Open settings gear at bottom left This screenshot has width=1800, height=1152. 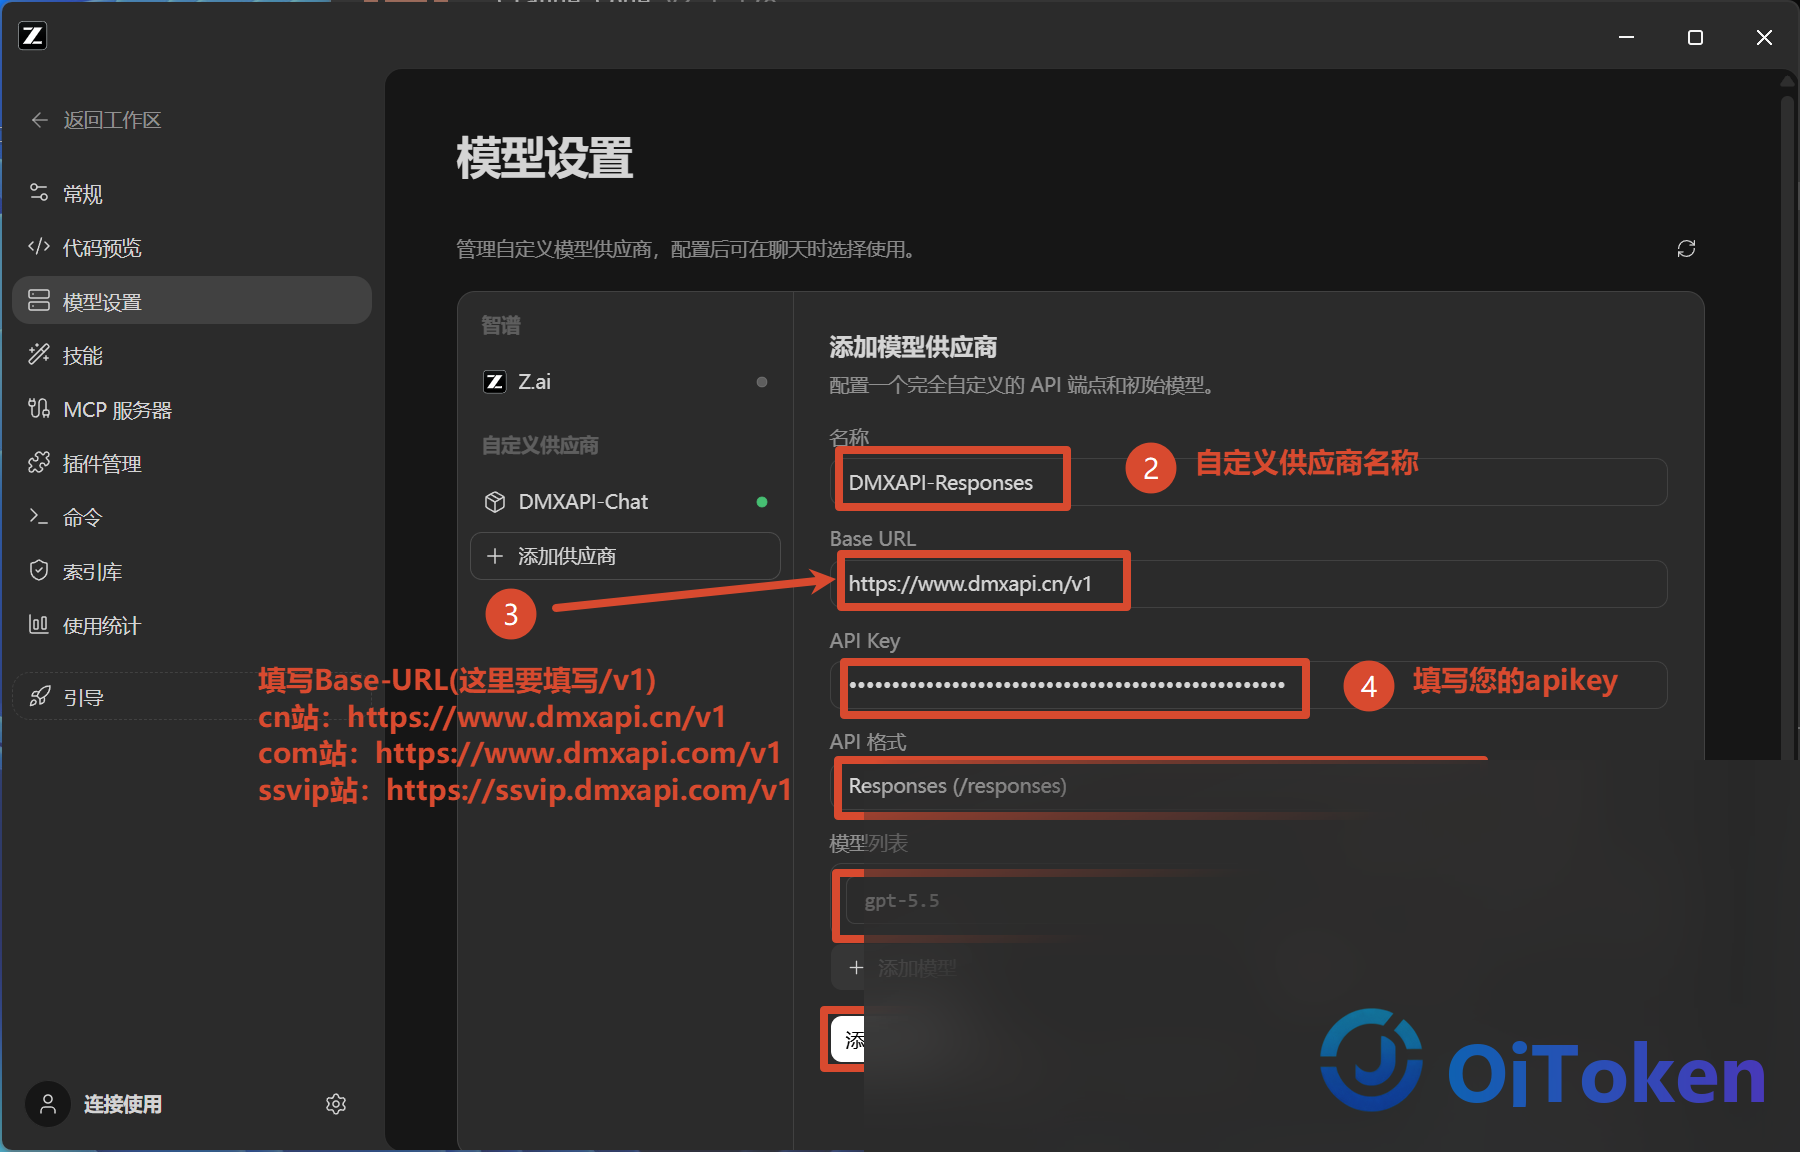click(336, 1104)
